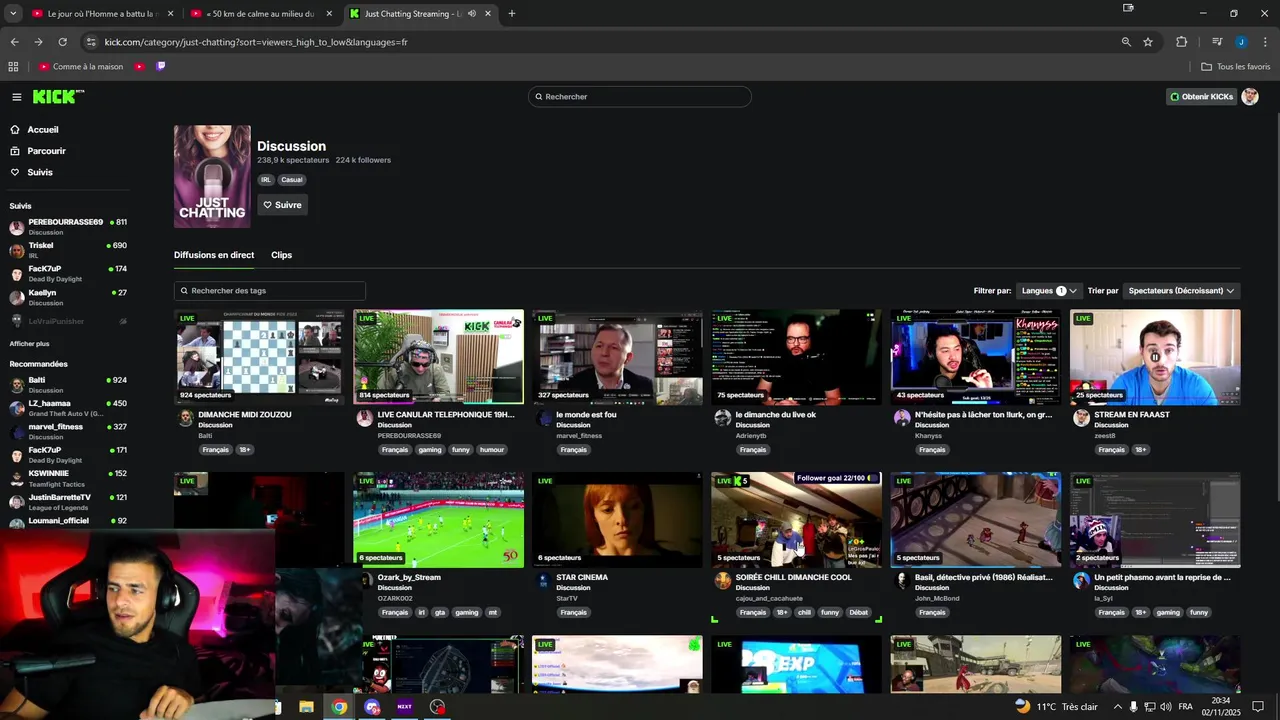Click the KICK logo
Screen dimensions: 1280x720
[x=57, y=97]
